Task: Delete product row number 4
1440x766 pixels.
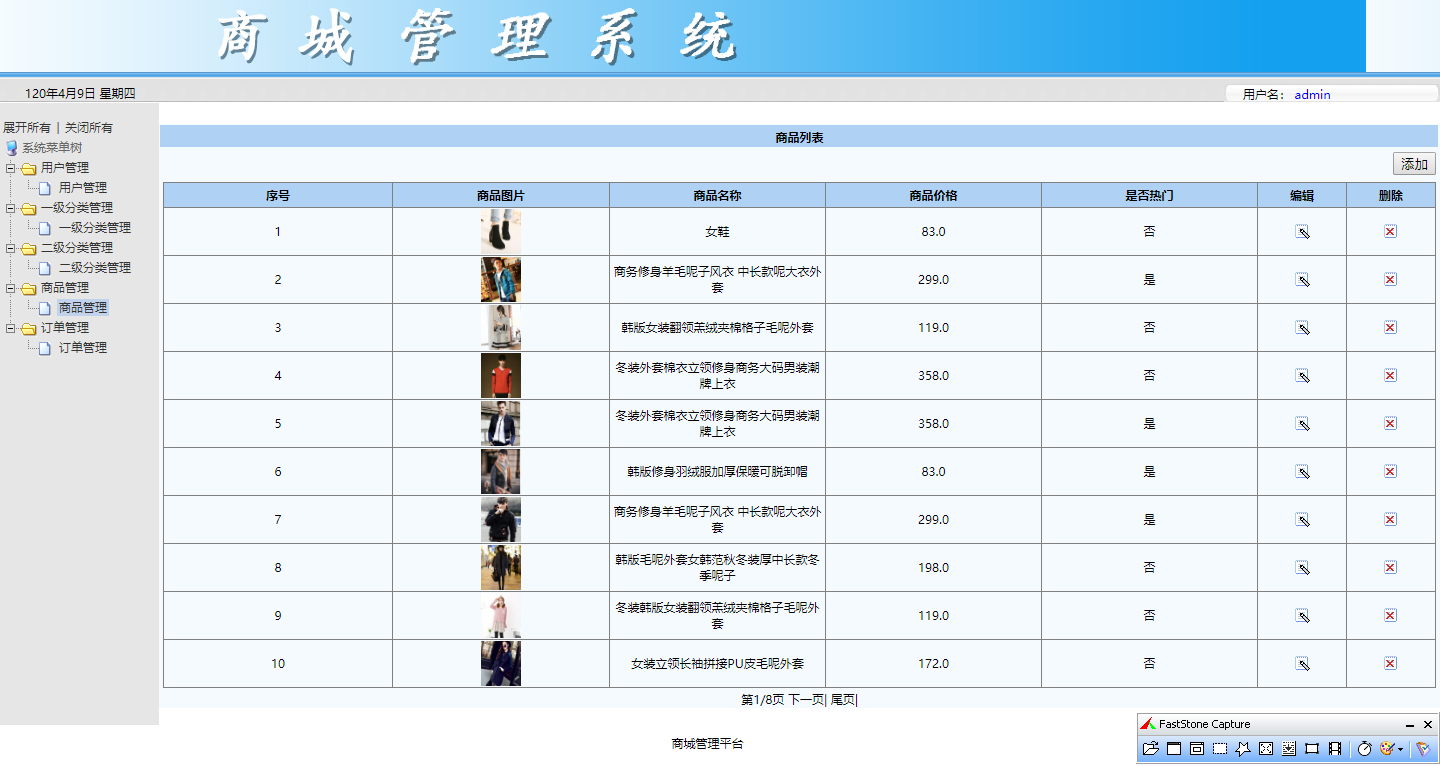Action: point(1390,376)
